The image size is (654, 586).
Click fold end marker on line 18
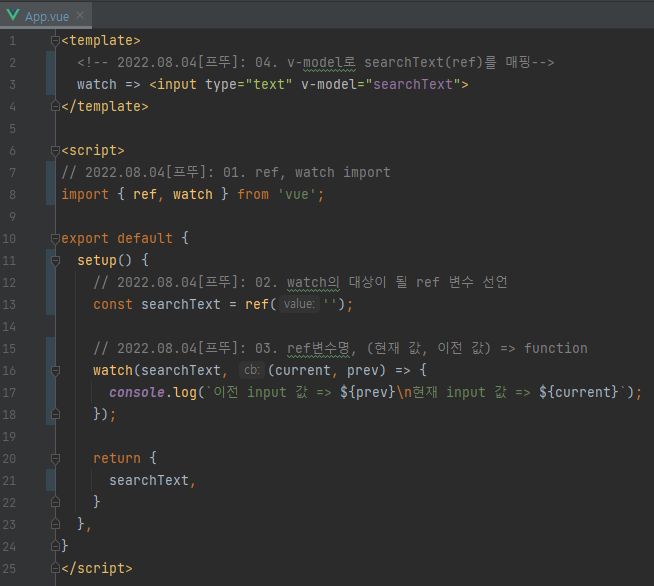point(55,414)
